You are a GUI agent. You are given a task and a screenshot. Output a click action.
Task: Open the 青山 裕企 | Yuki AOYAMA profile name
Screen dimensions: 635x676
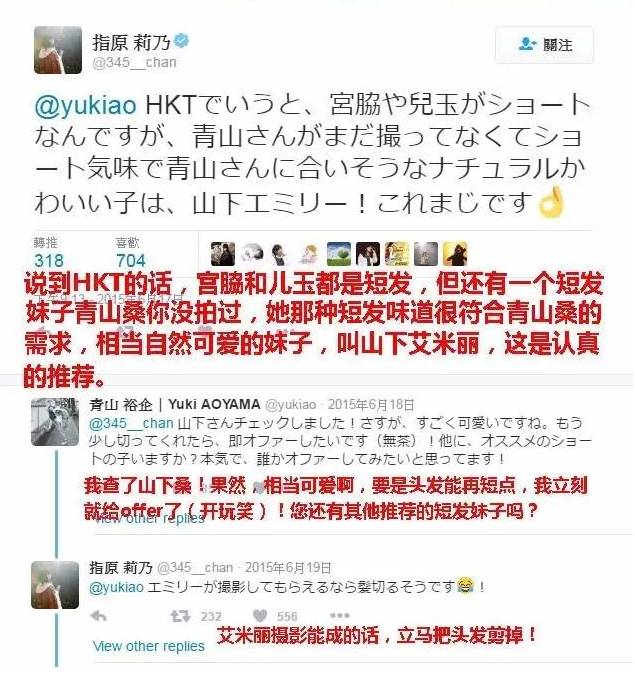175,404
